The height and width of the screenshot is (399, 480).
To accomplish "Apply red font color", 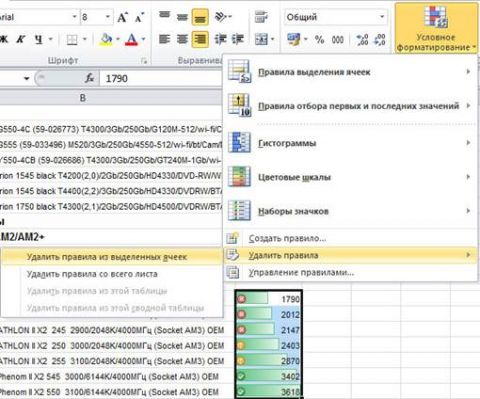I will point(131,40).
